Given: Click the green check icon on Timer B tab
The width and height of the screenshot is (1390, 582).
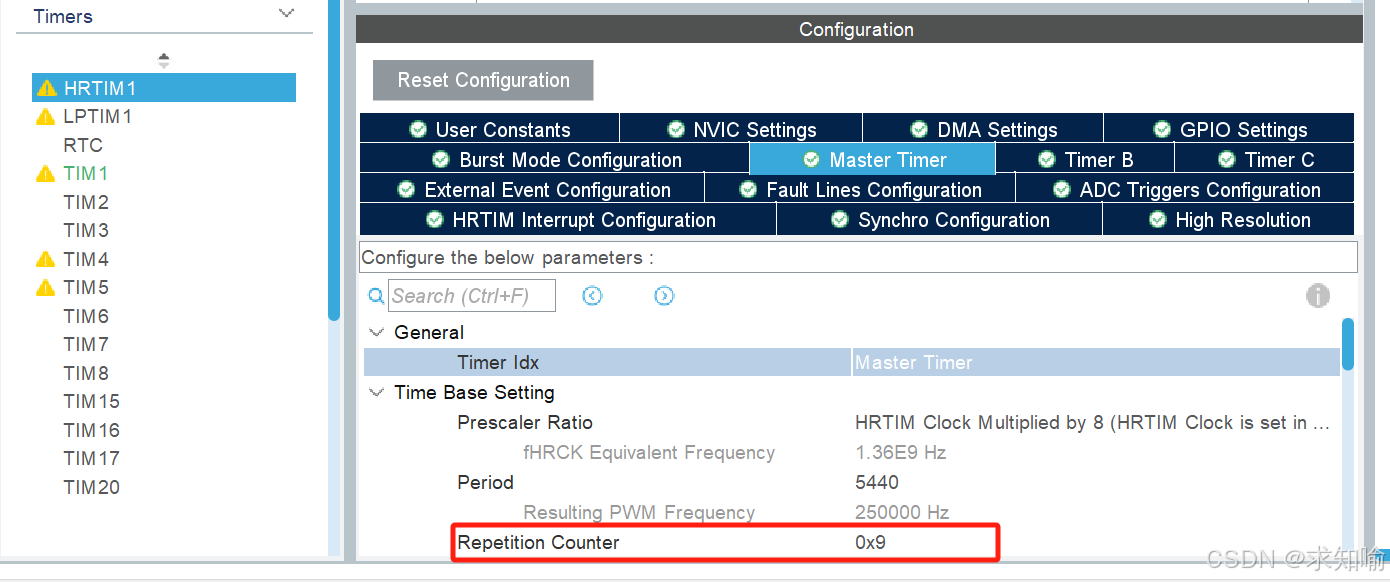Looking at the screenshot, I should [x=1046, y=159].
